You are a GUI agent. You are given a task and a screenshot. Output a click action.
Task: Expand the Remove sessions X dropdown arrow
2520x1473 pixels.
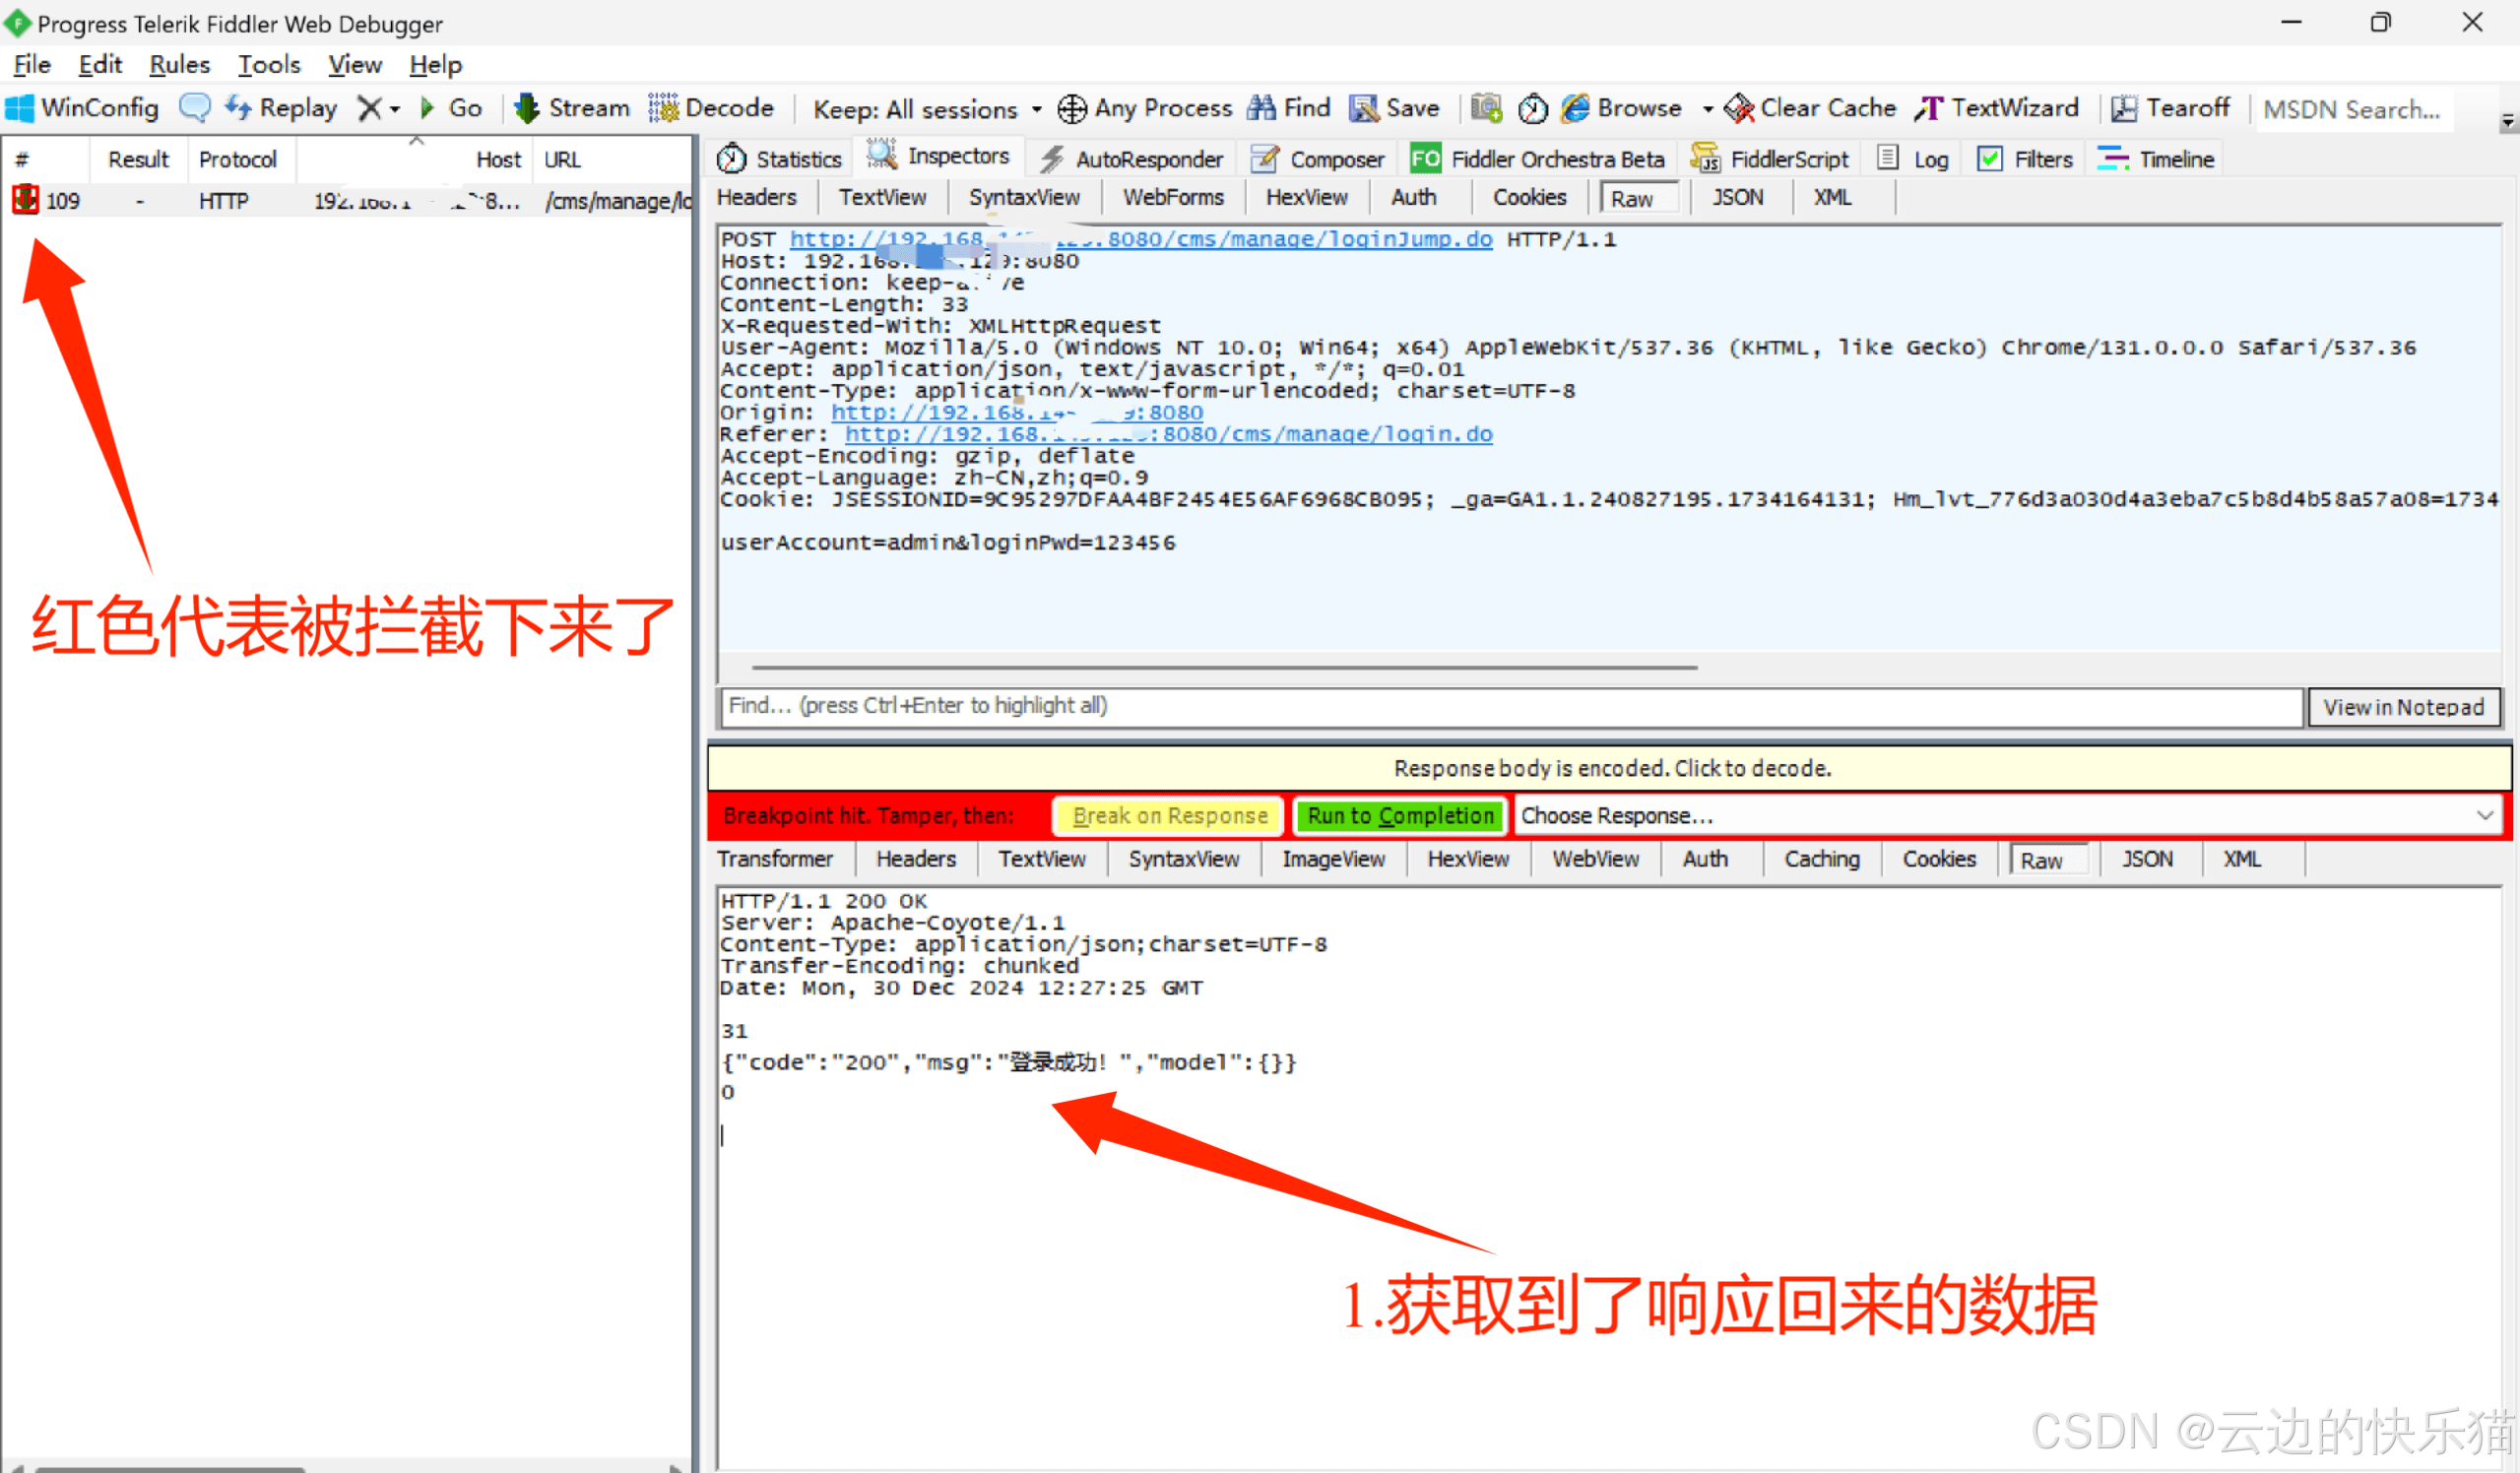coord(395,109)
